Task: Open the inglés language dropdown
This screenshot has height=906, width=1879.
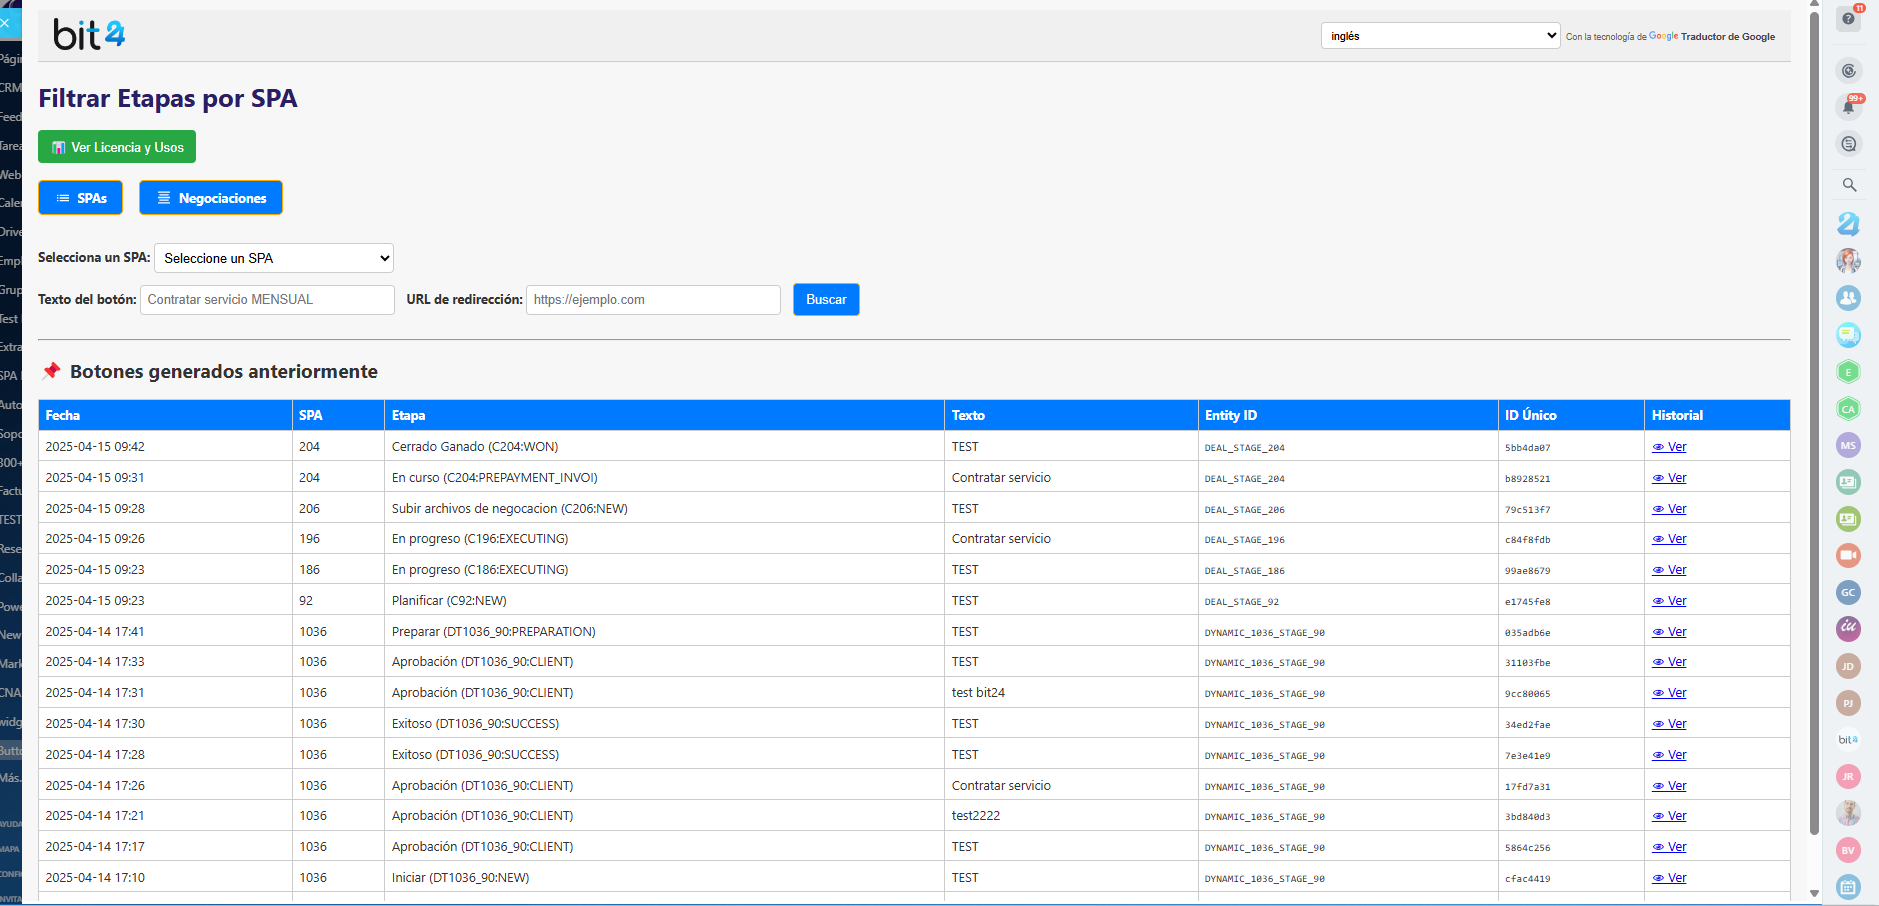Action: pos(1440,36)
